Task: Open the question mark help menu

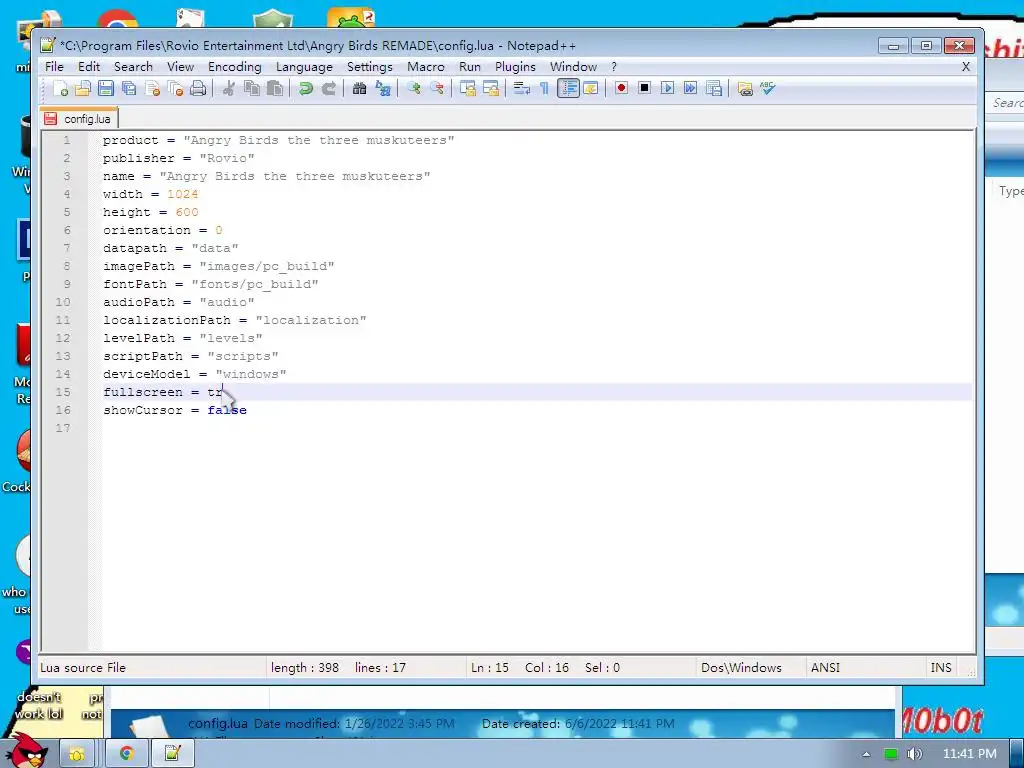Action: click(614, 67)
